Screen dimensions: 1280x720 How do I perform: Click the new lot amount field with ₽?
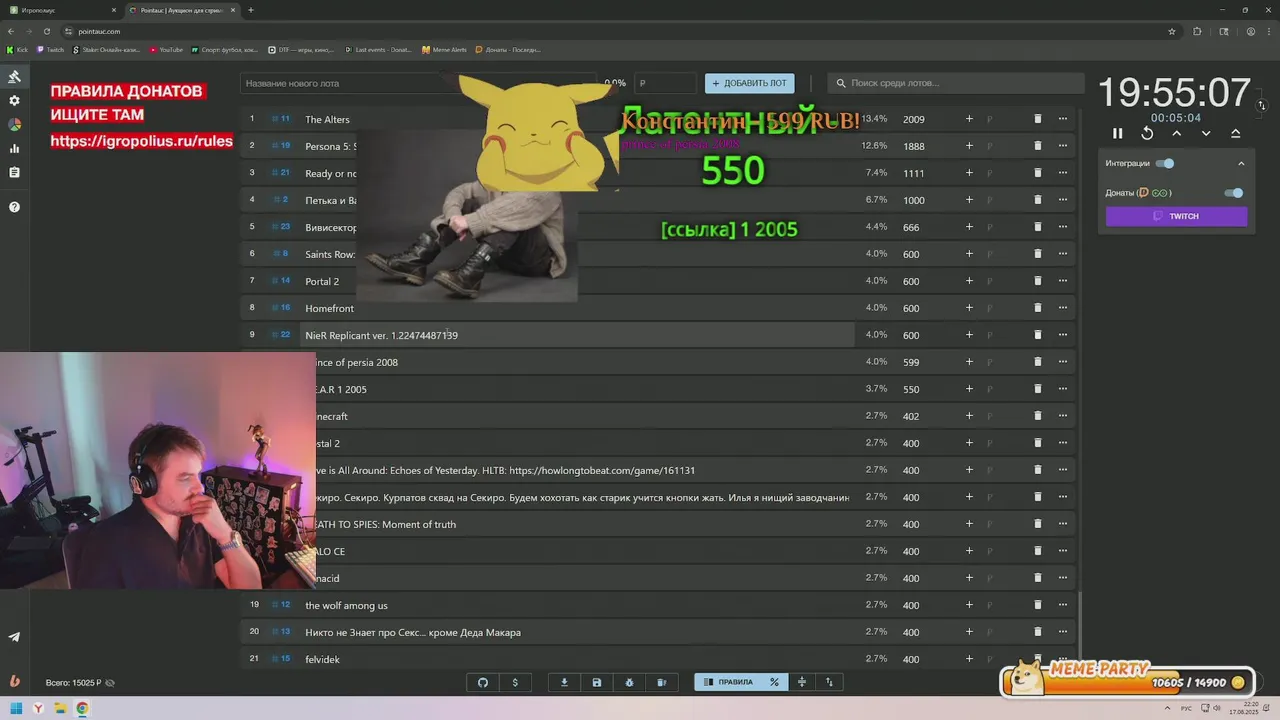click(665, 83)
